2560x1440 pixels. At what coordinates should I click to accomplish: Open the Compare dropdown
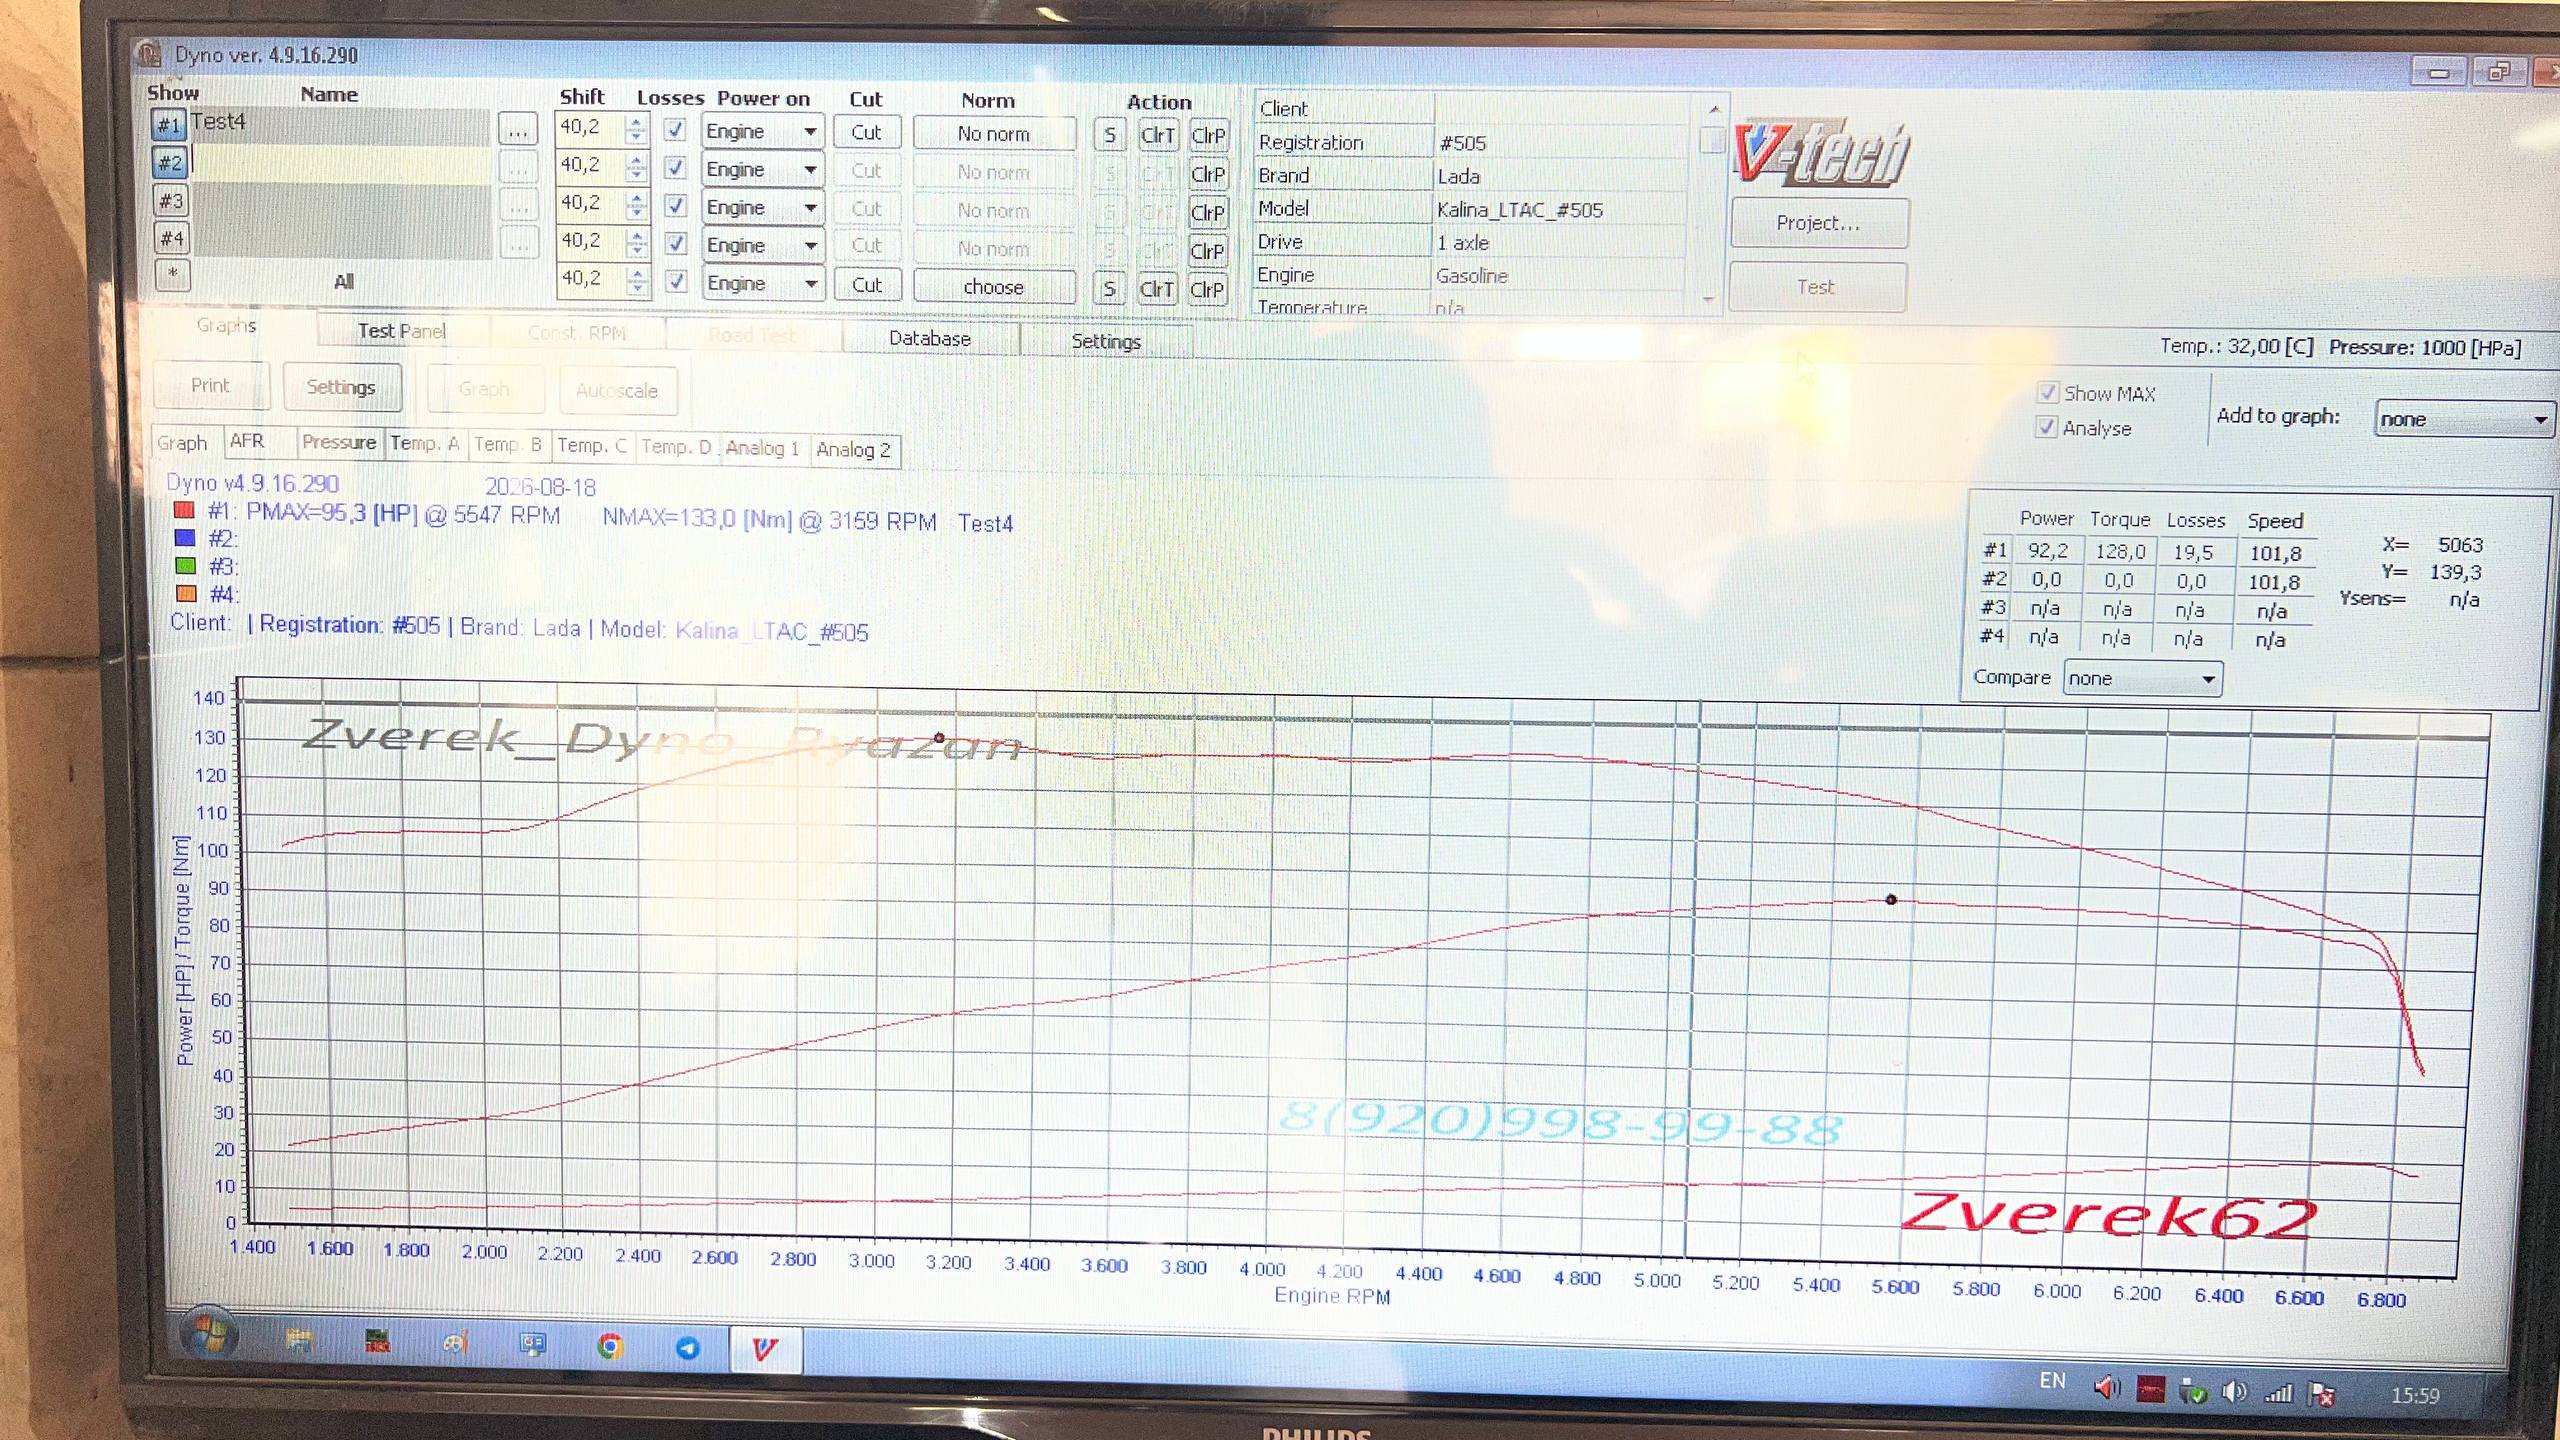tap(2143, 679)
